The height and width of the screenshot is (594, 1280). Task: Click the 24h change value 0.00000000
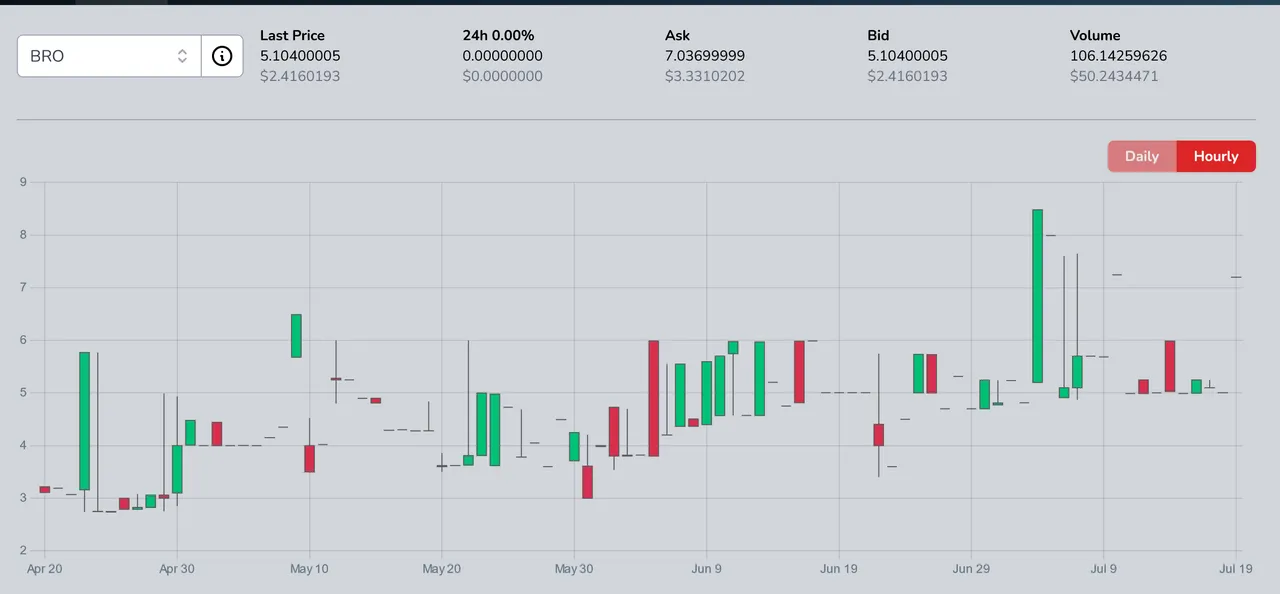502,56
